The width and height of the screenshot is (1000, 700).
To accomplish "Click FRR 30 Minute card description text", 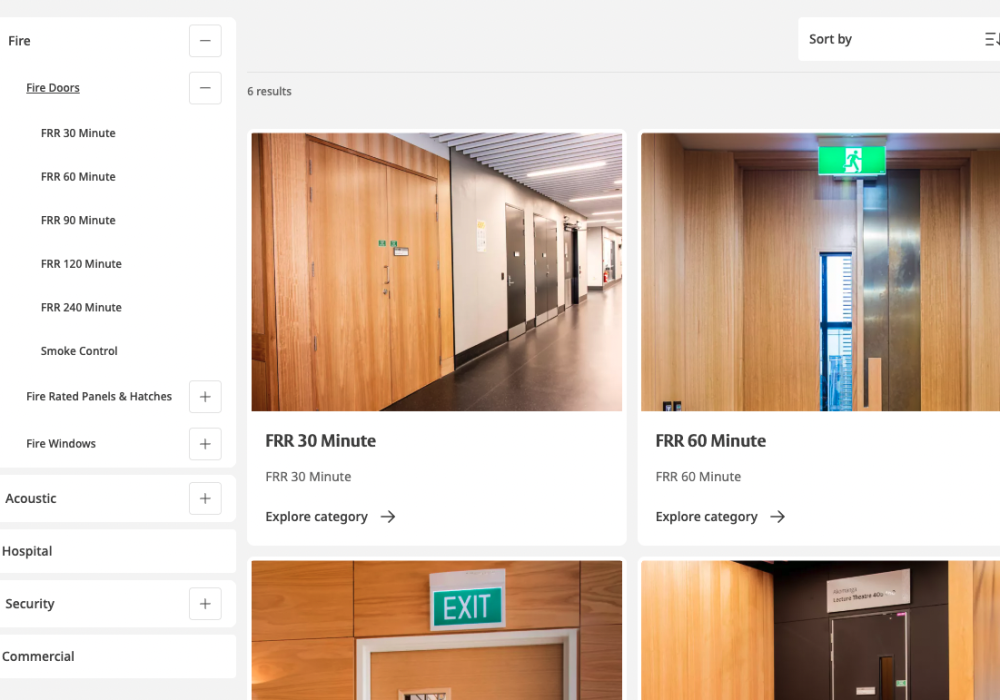I will point(308,477).
